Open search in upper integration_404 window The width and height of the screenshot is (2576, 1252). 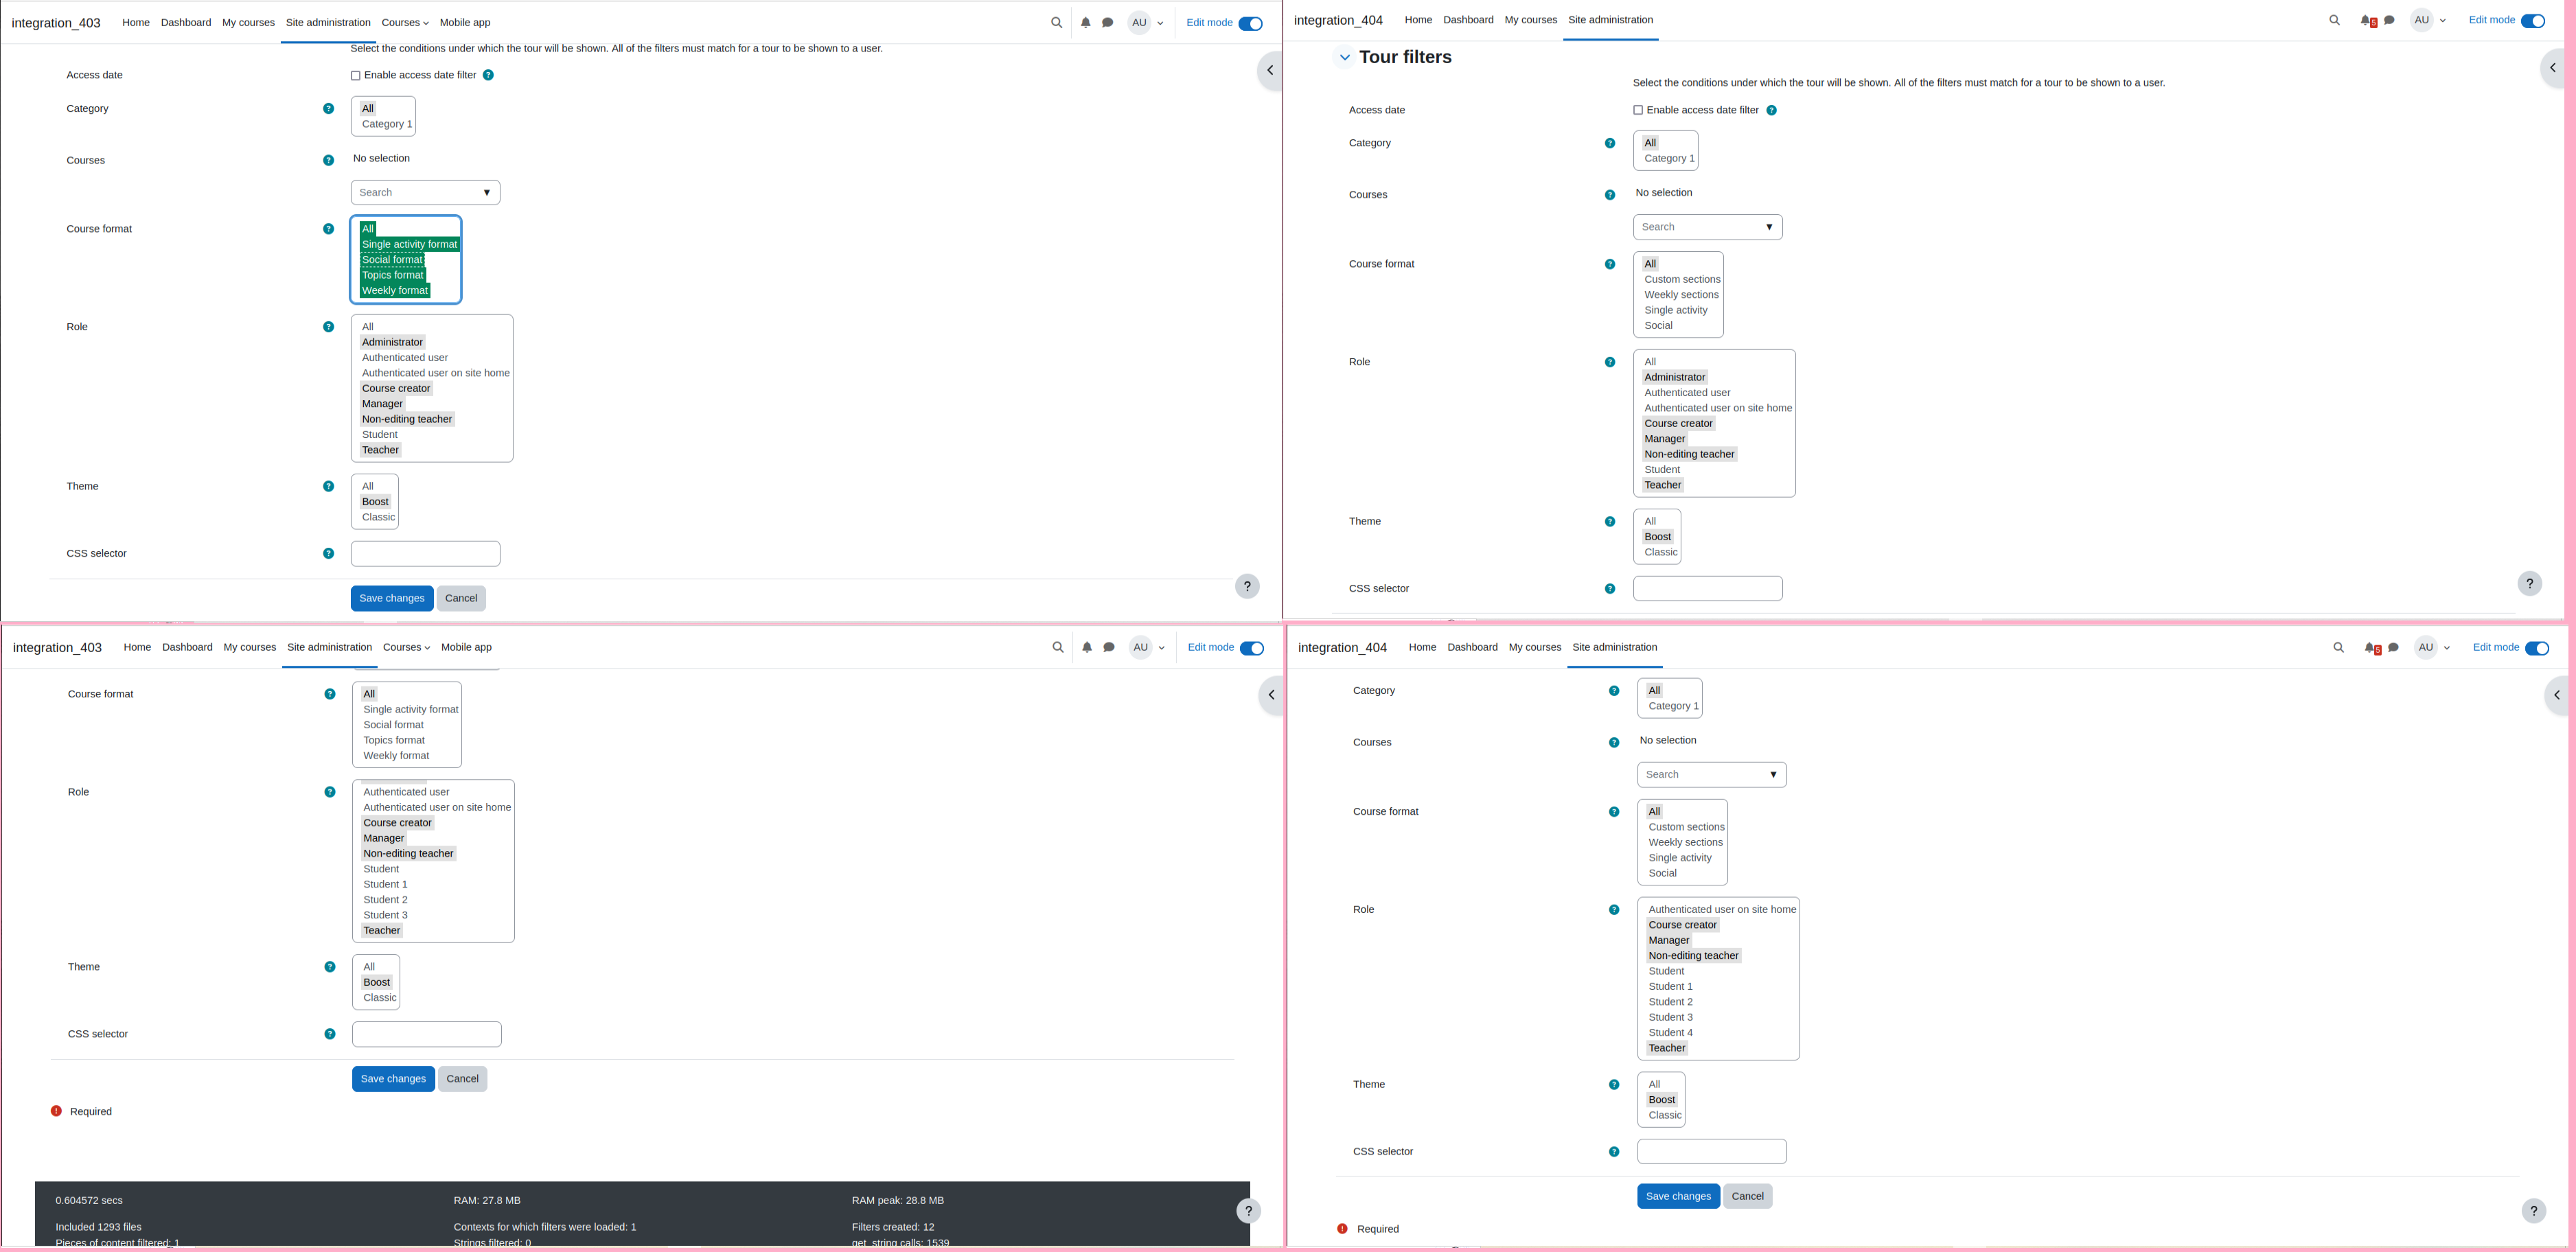point(2334,20)
